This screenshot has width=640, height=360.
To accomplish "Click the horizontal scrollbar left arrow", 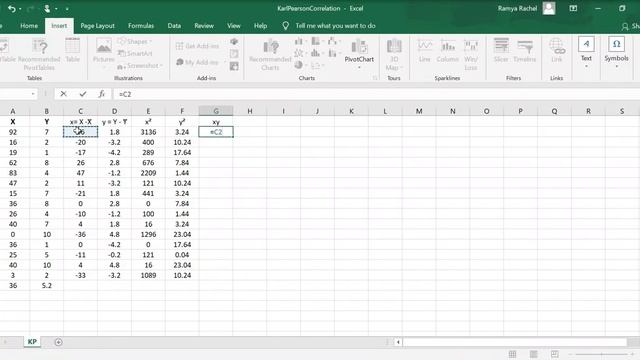I will 398,342.
